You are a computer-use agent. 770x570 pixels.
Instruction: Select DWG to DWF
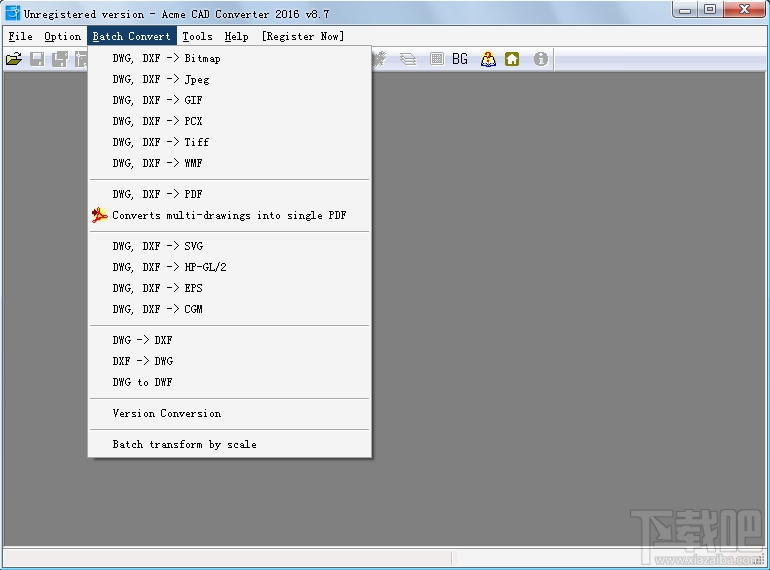[229, 382]
